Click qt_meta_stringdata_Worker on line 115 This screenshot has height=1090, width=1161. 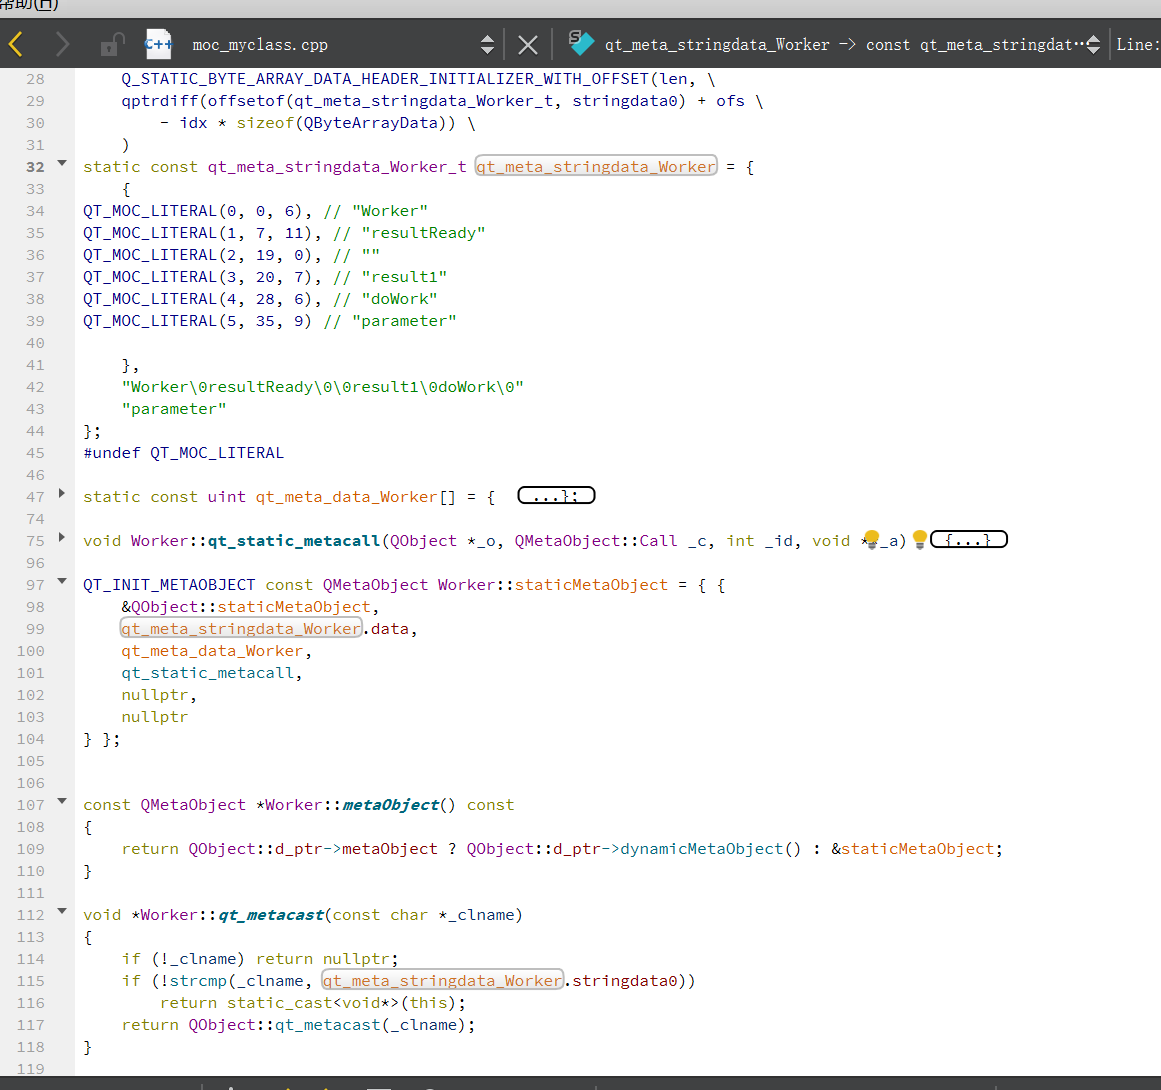(443, 980)
